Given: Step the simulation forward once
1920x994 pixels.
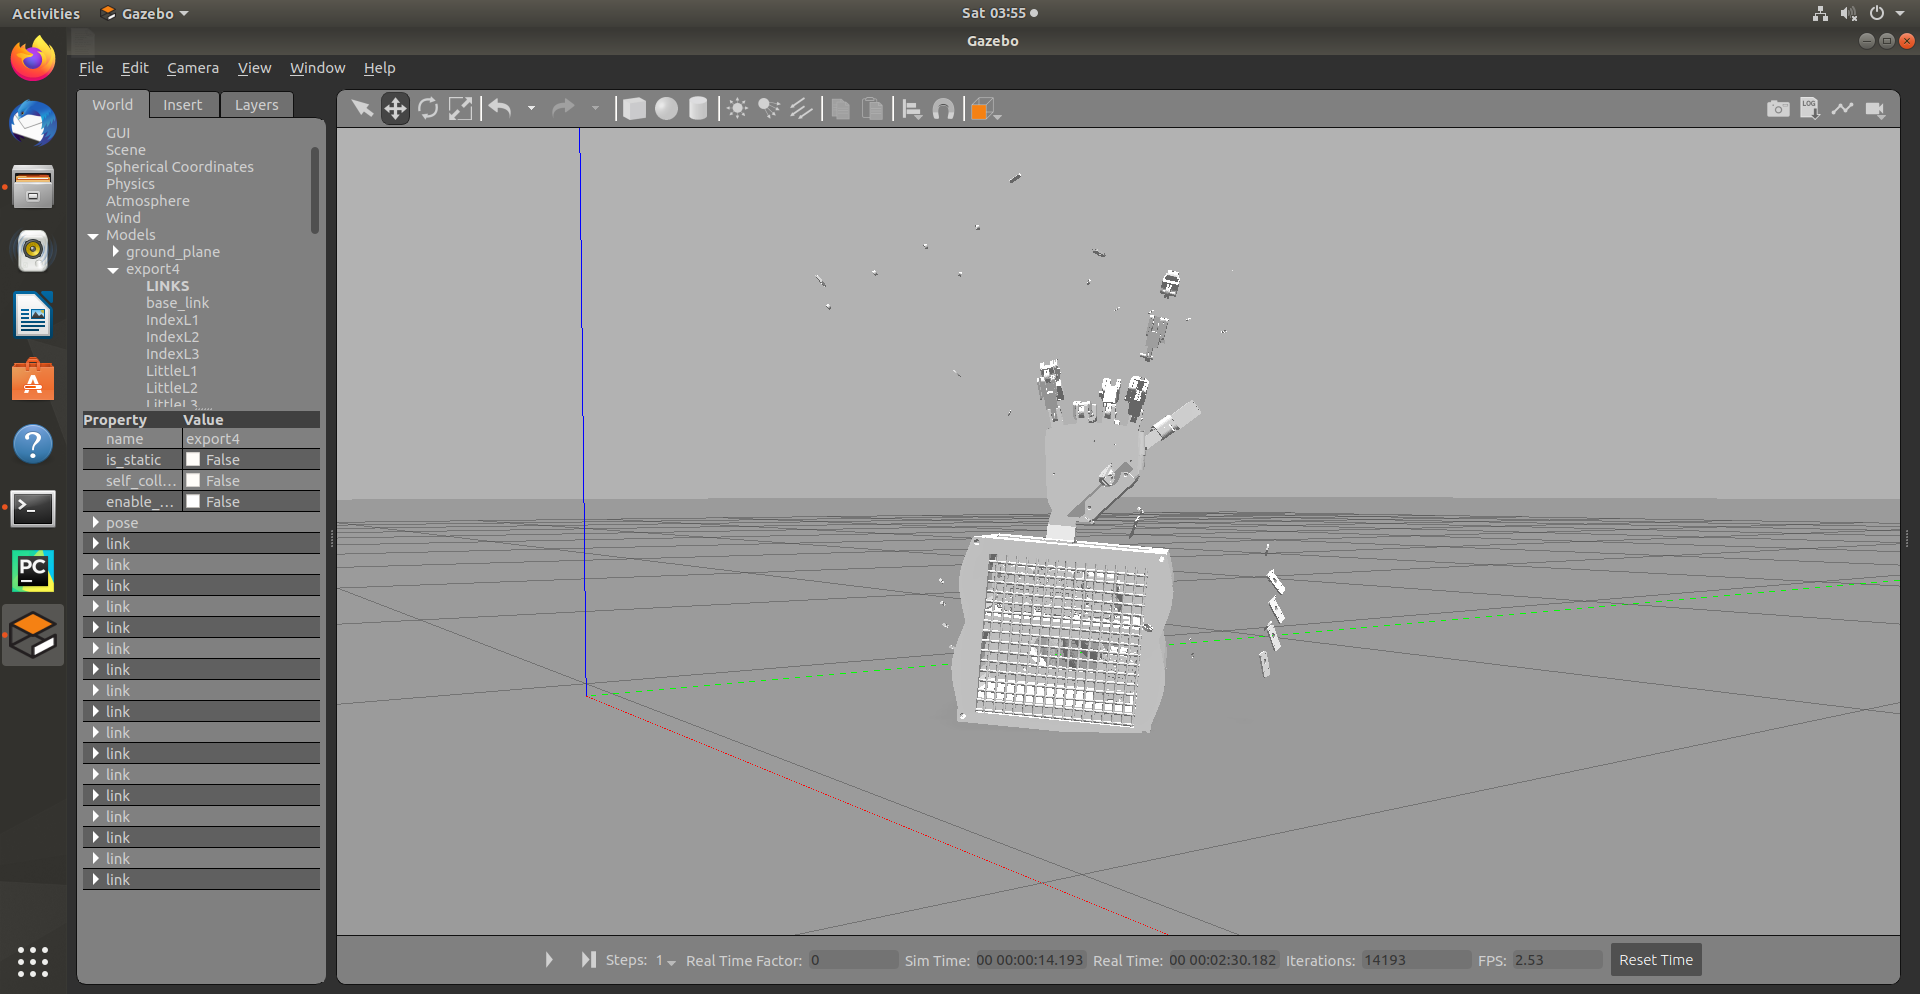Looking at the screenshot, I should coord(588,960).
